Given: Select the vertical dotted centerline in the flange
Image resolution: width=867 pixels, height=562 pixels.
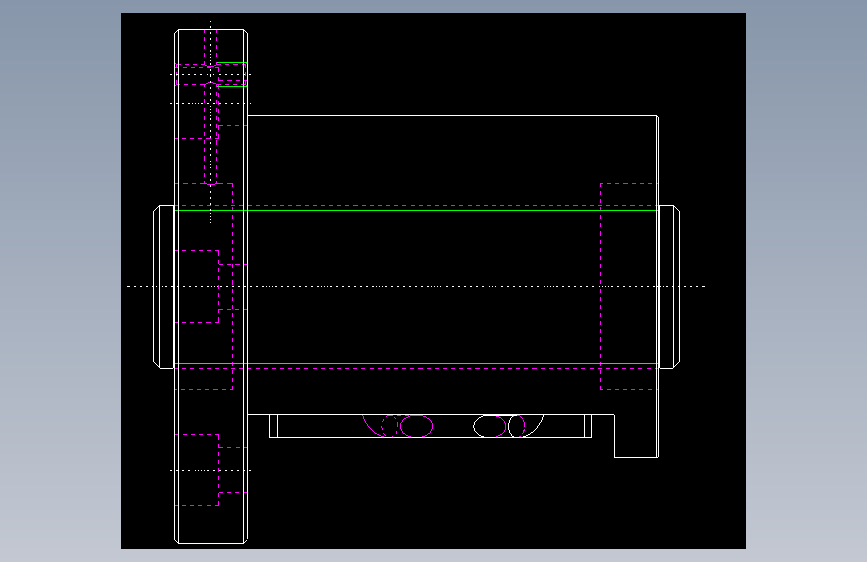Looking at the screenshot, I should pyautogui.click(x=210, y=122).
